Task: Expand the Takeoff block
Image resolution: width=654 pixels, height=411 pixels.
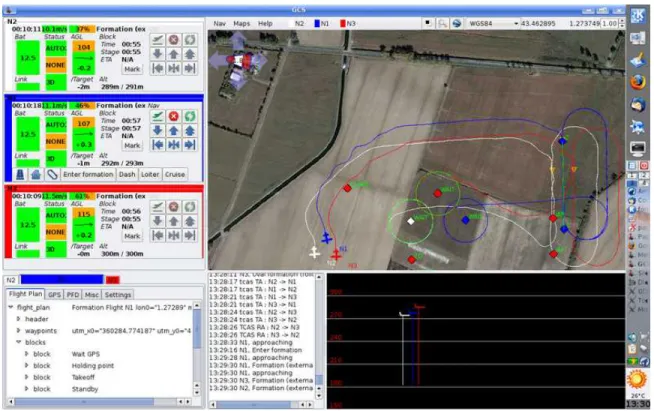Action: 27,377
